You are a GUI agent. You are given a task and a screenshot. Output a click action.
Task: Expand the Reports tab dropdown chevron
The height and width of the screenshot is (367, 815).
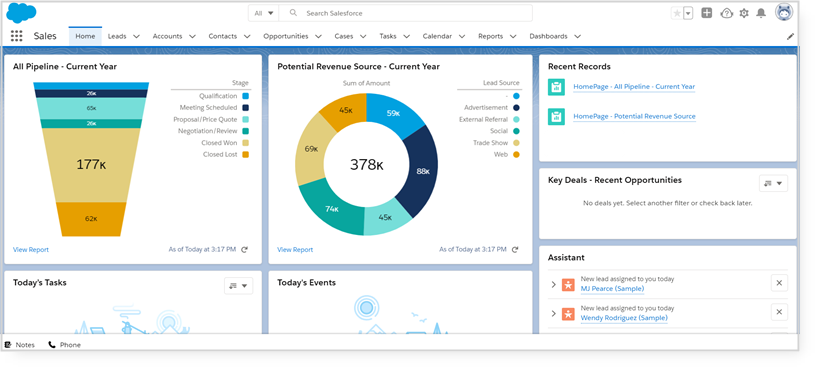(x=513, y=36)
